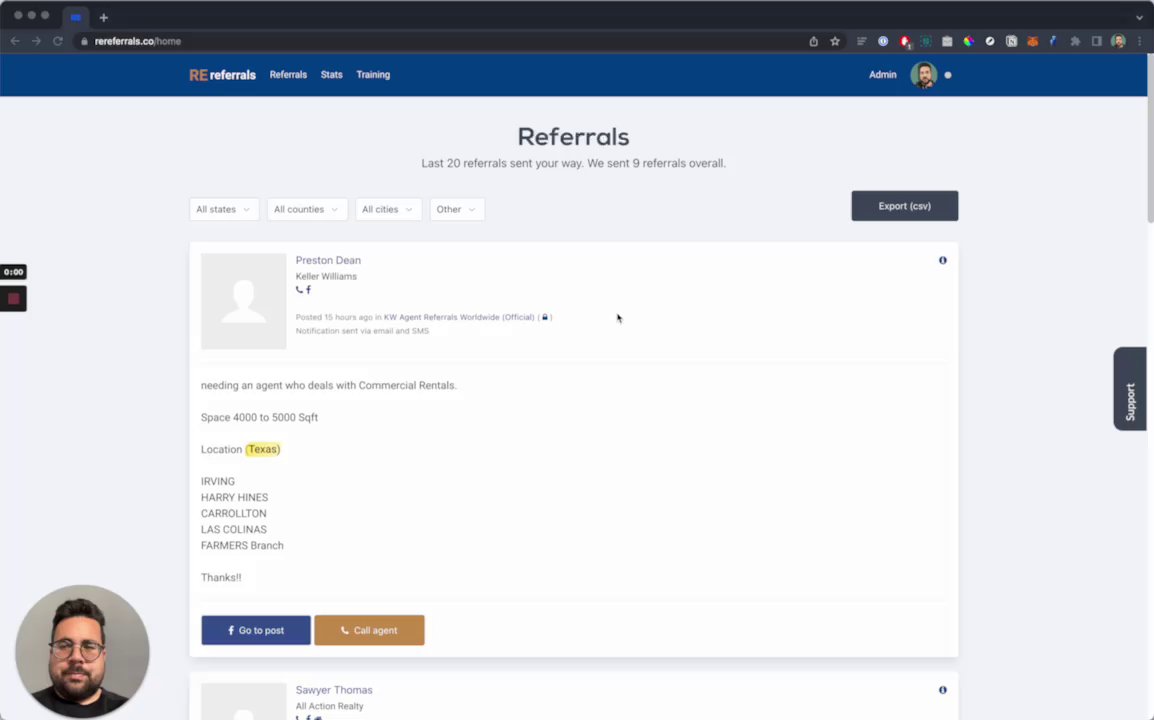Viewport: 1154px width, 720px height.
Task: Click the recording timer 0:00
Action: [13, 272]
